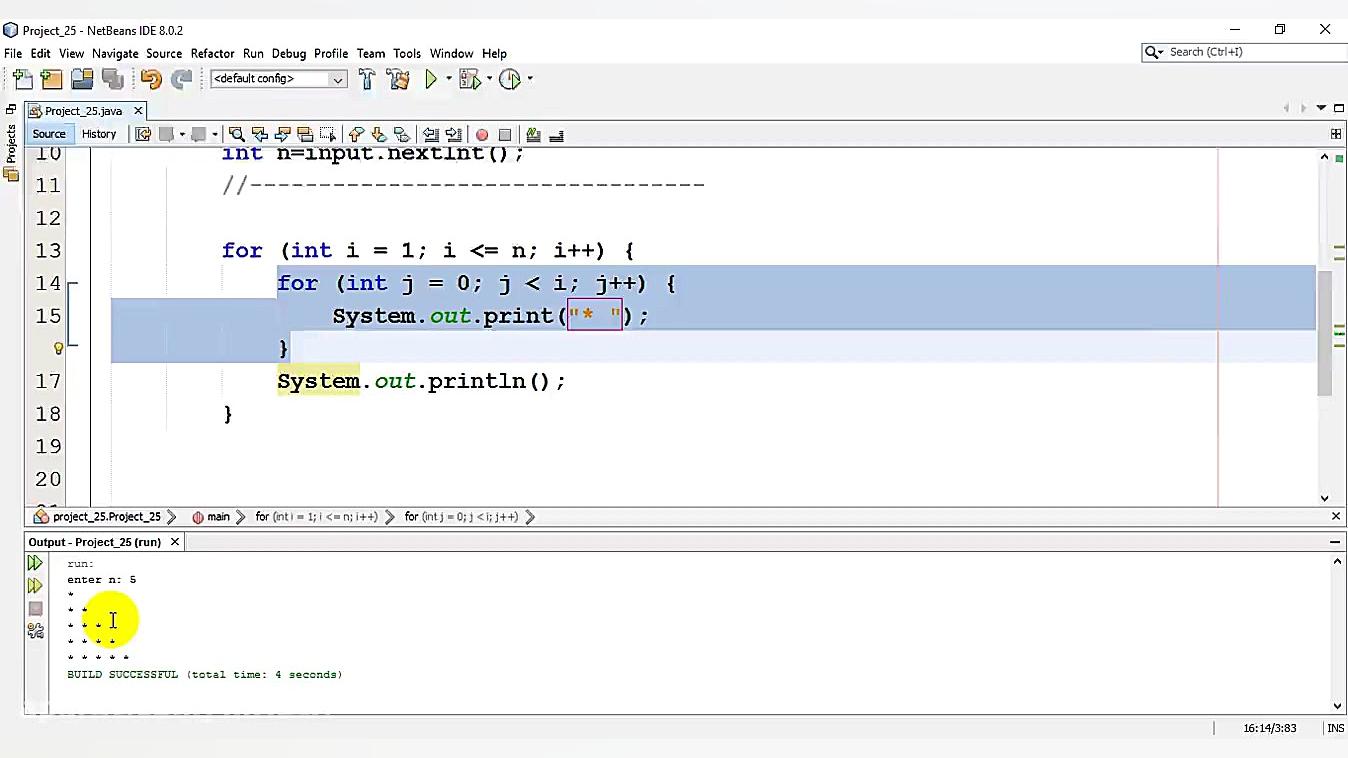Image resolution: width=1348 pixels, height=758 pixels.
Task: Open the Tools menu
Action: pos(407,53)
